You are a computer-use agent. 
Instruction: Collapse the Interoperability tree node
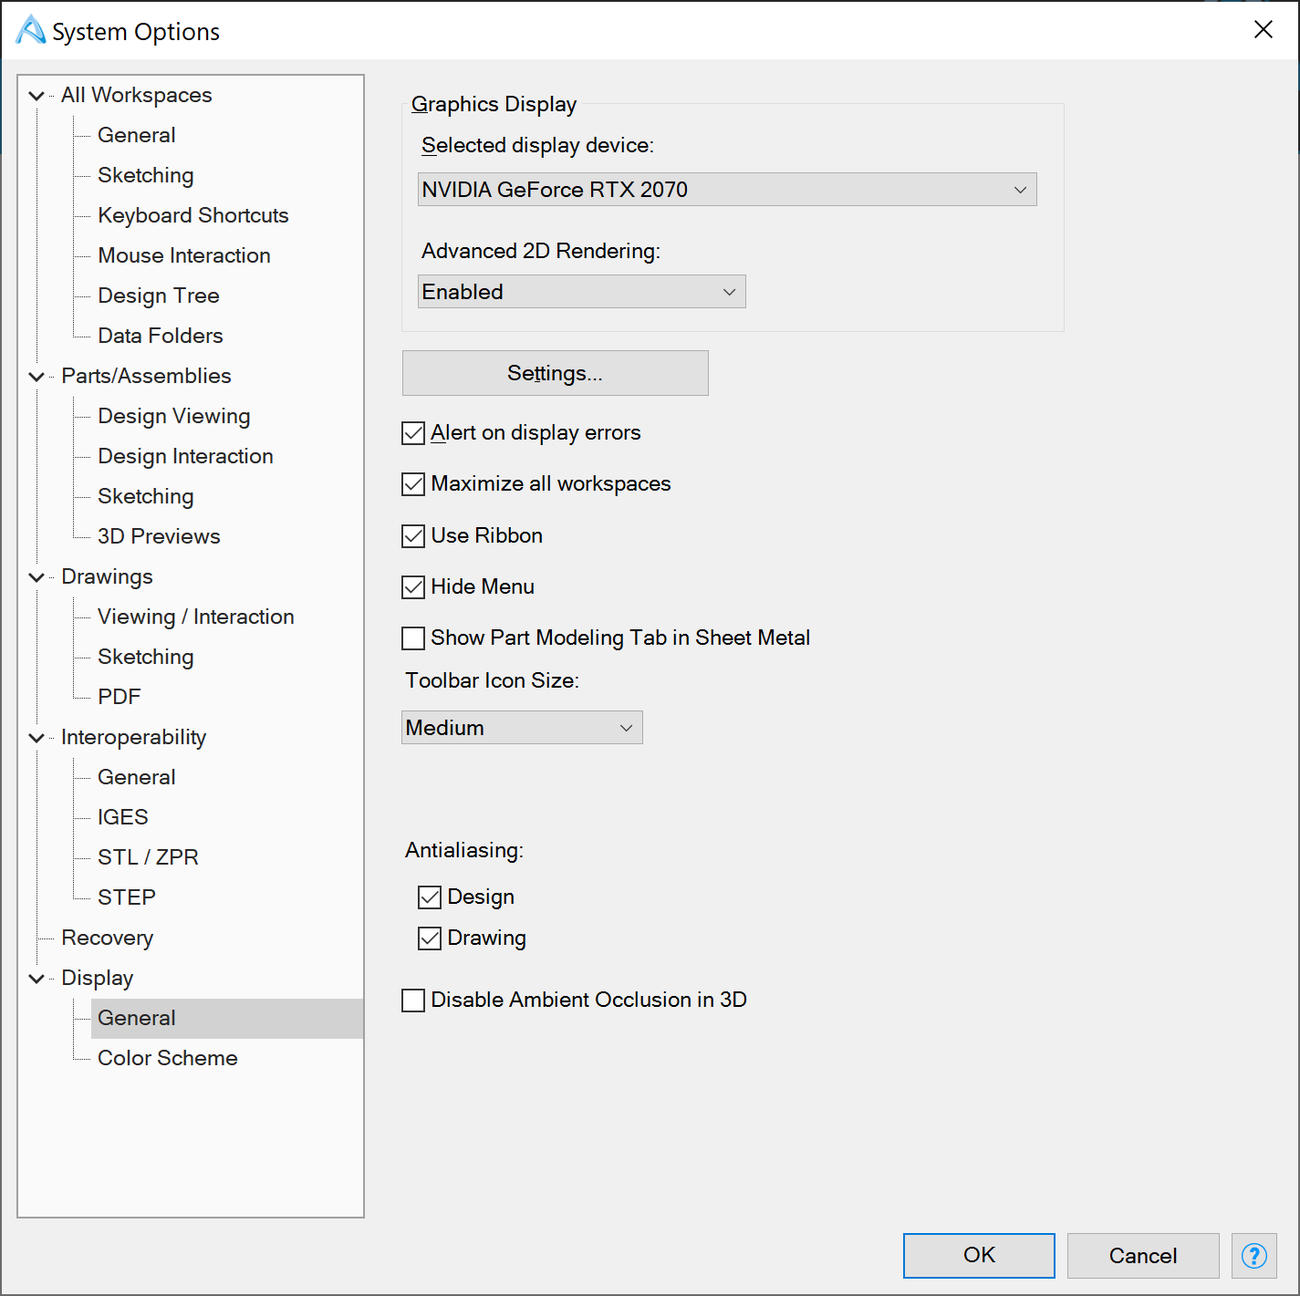(x=37, y=738)
